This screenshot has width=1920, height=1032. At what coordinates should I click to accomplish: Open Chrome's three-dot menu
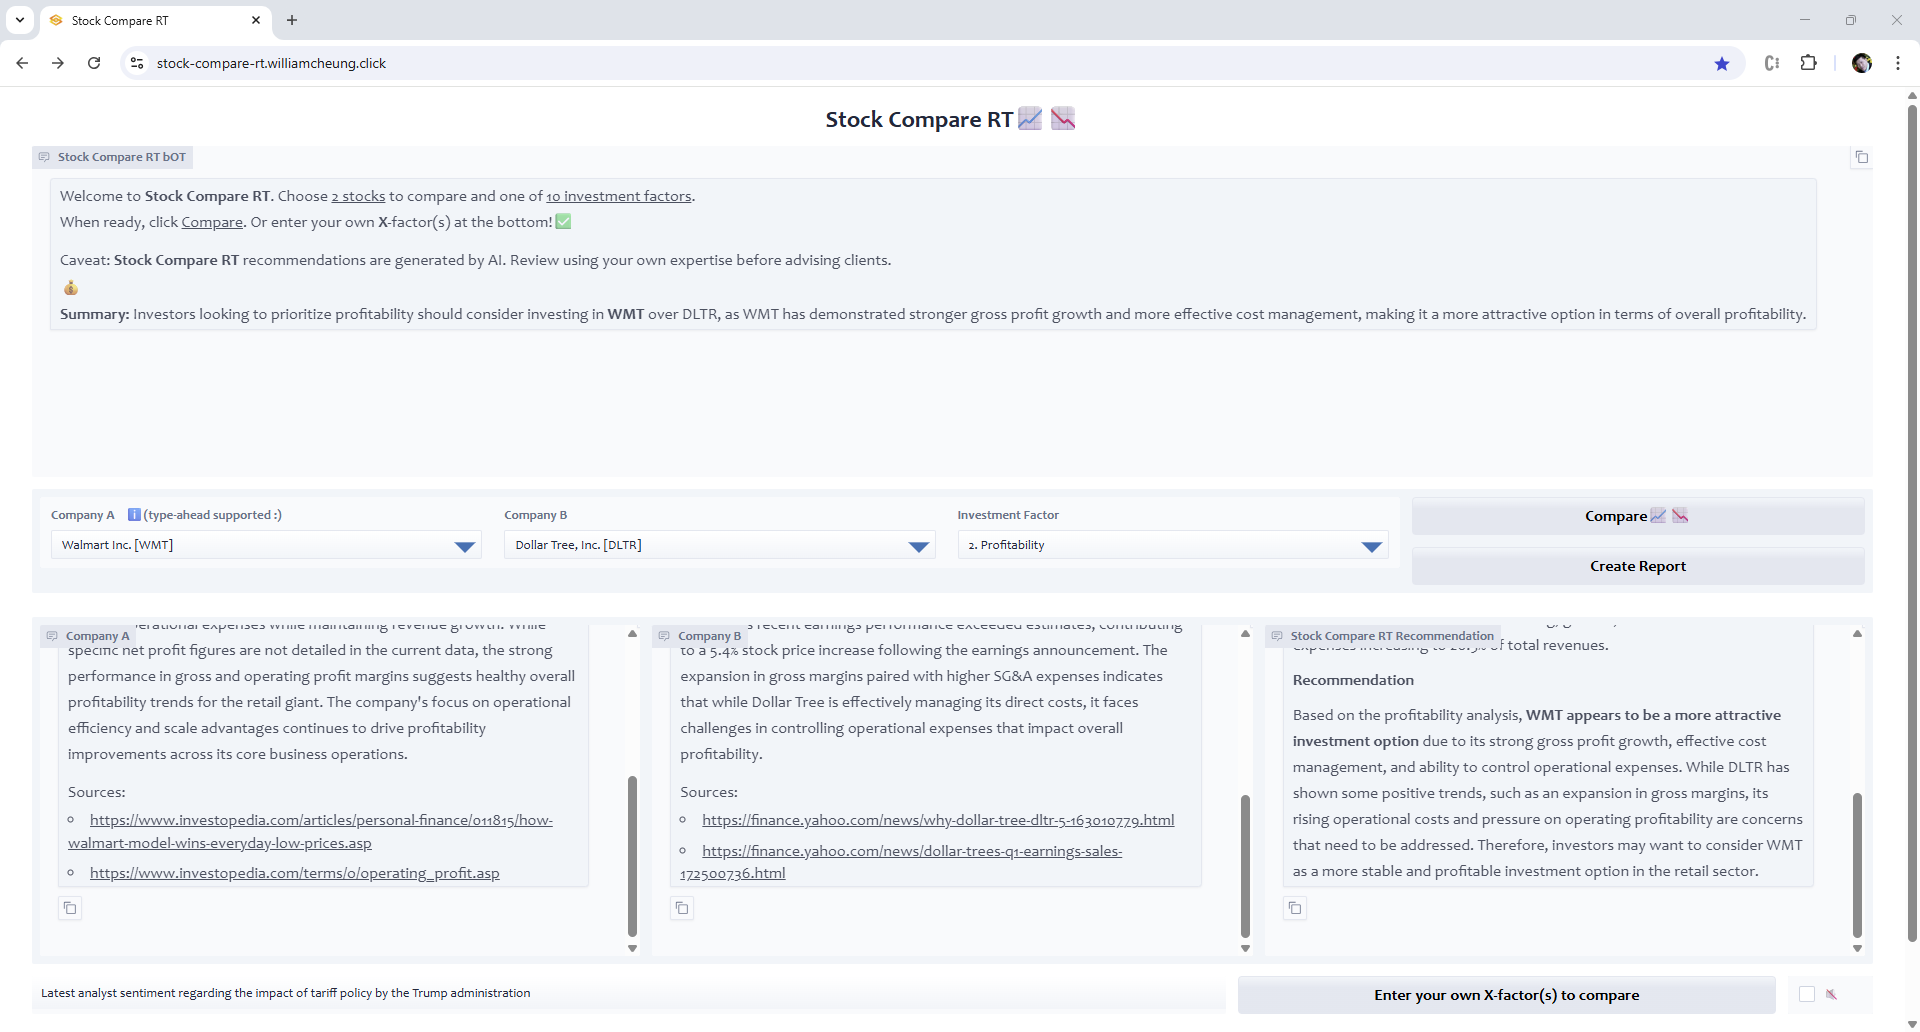pos(1898,63)
